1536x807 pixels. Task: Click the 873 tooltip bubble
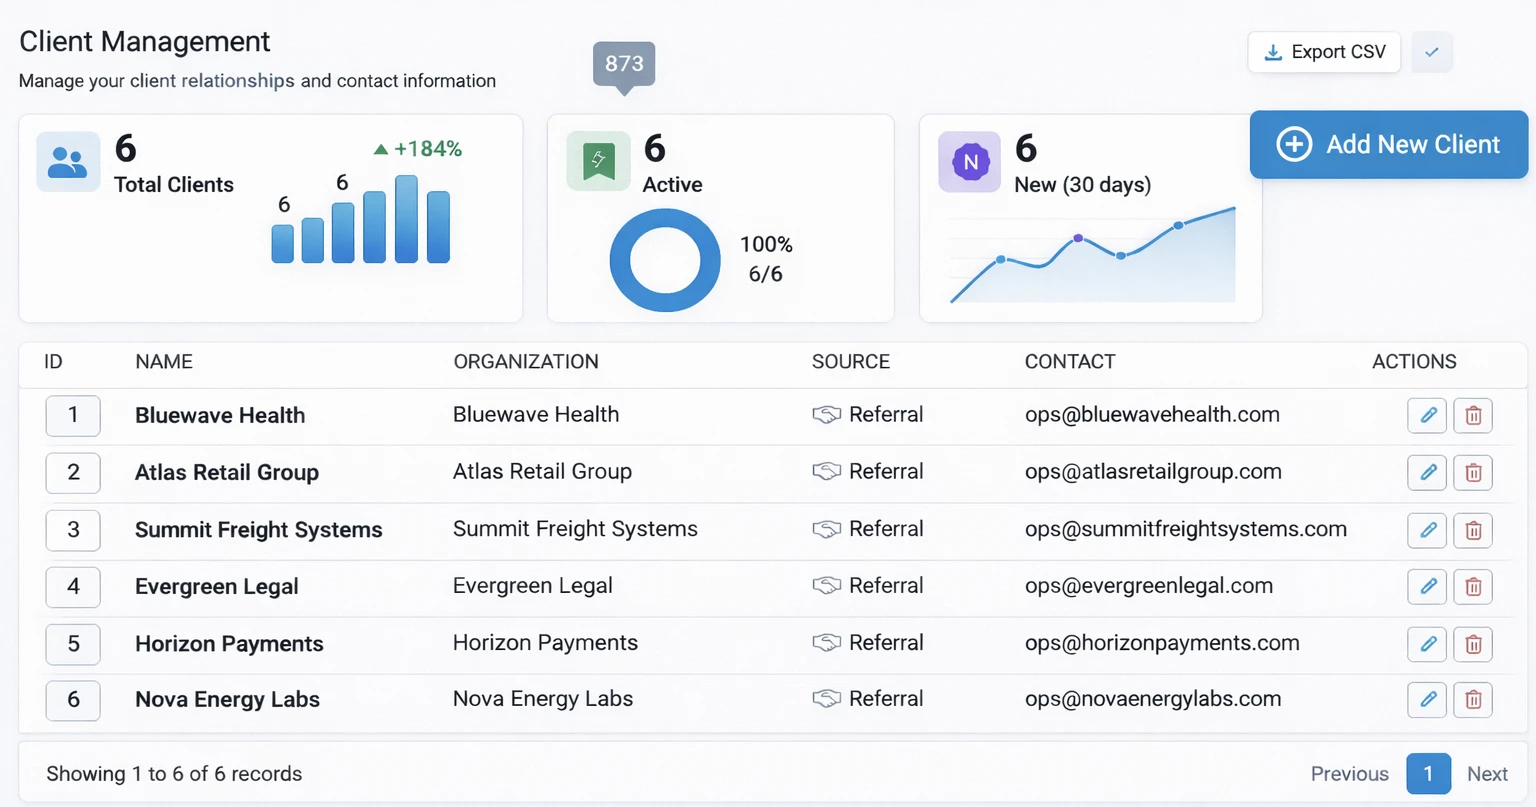pyautogui.click(x=623, y=63)
